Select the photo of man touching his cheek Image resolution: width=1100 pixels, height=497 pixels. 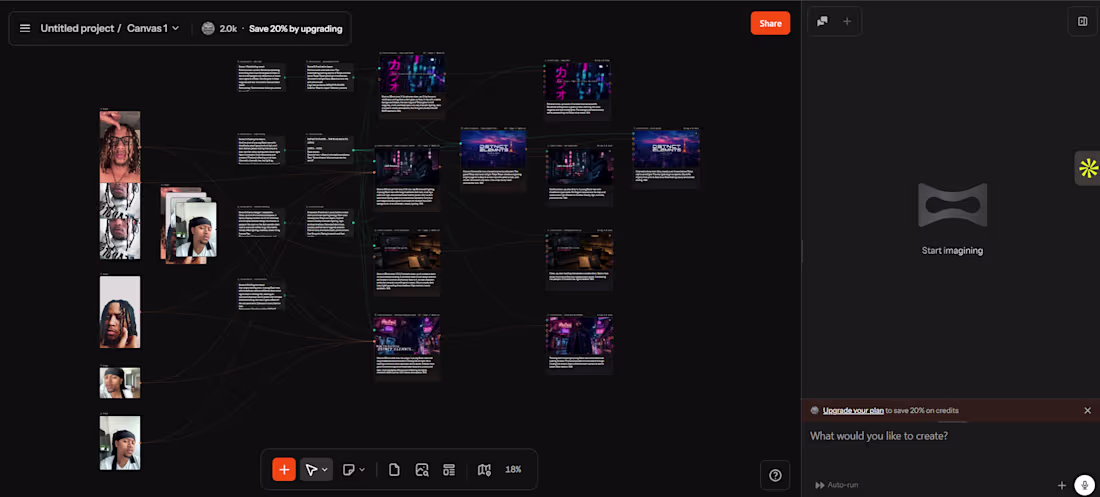tap(120, 312)
